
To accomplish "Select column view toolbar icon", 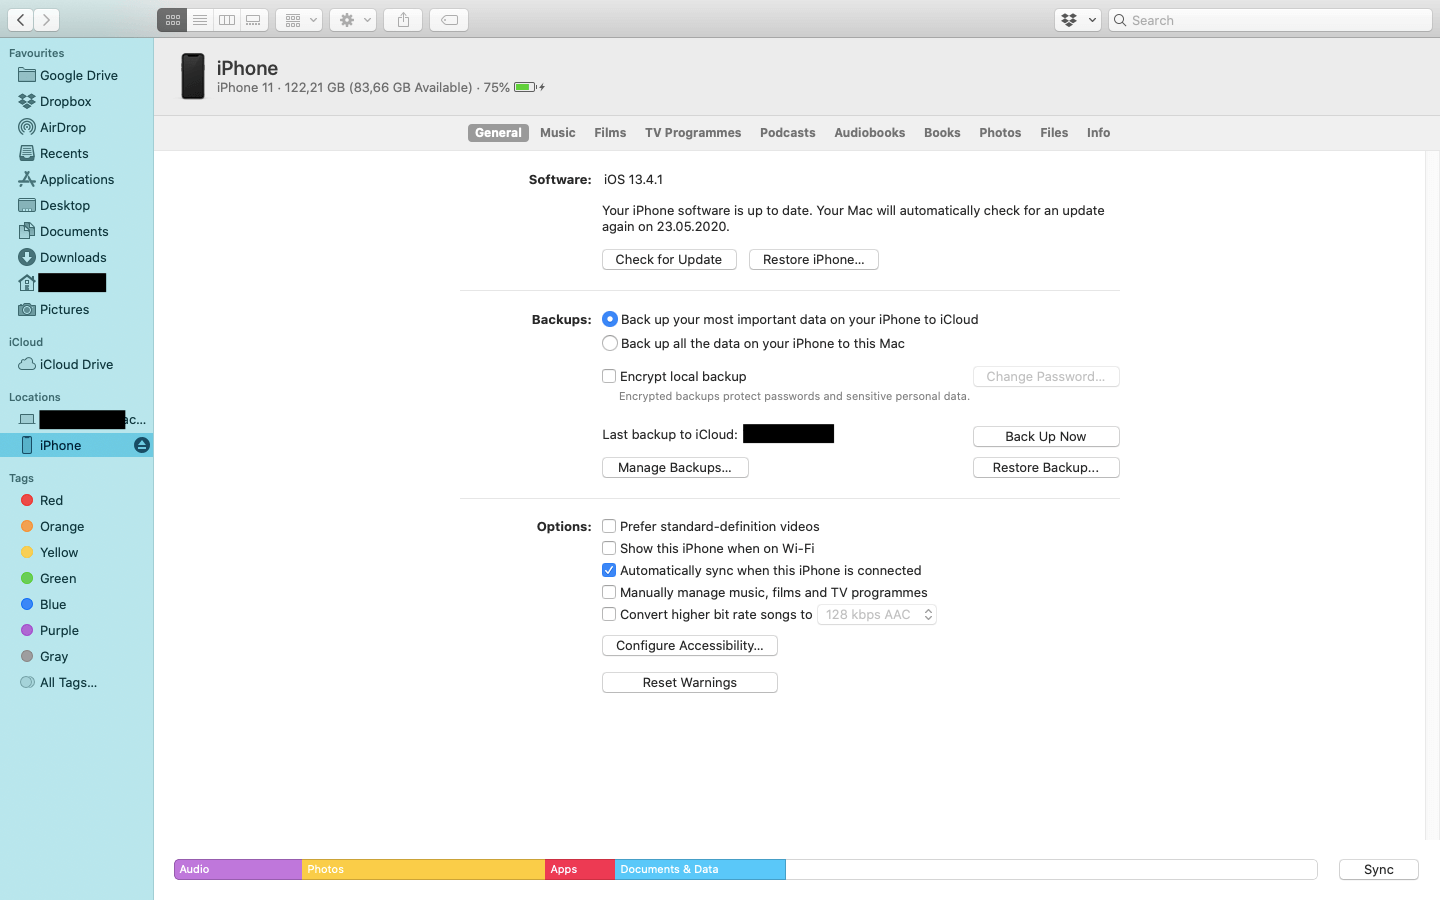I will 227,20.
